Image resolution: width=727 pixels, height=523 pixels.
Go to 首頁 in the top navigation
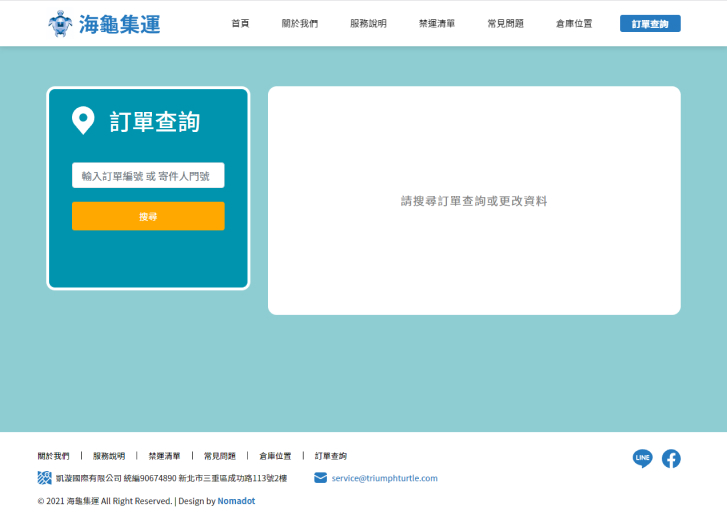(240, 23)
